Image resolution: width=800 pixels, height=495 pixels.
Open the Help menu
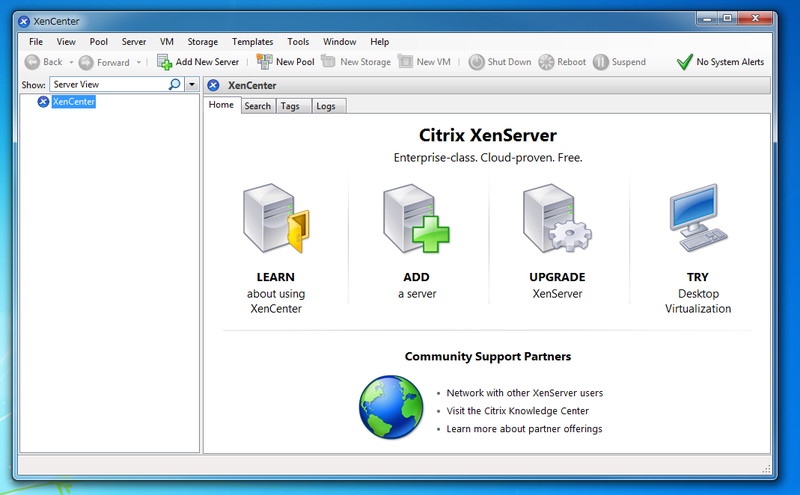point(379,42)
